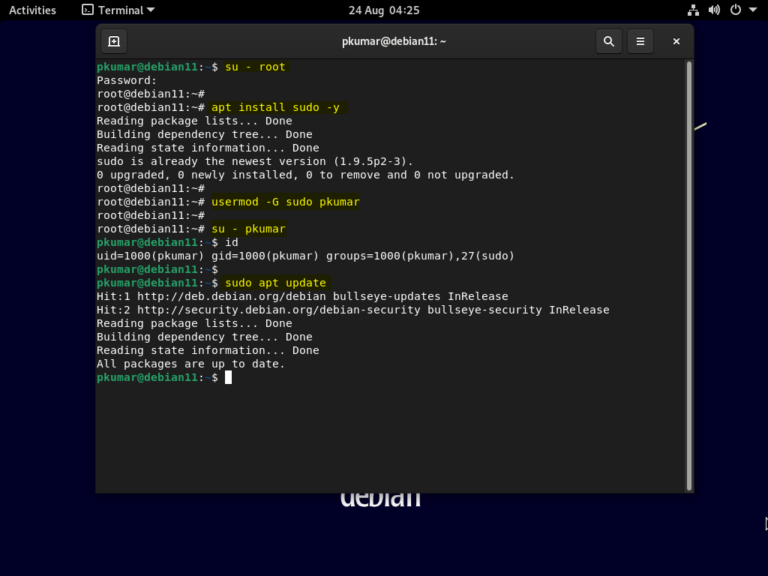Open the clock and calendar panel
Image resolution: width=768 pixels, height=576 pixels.
384,10
